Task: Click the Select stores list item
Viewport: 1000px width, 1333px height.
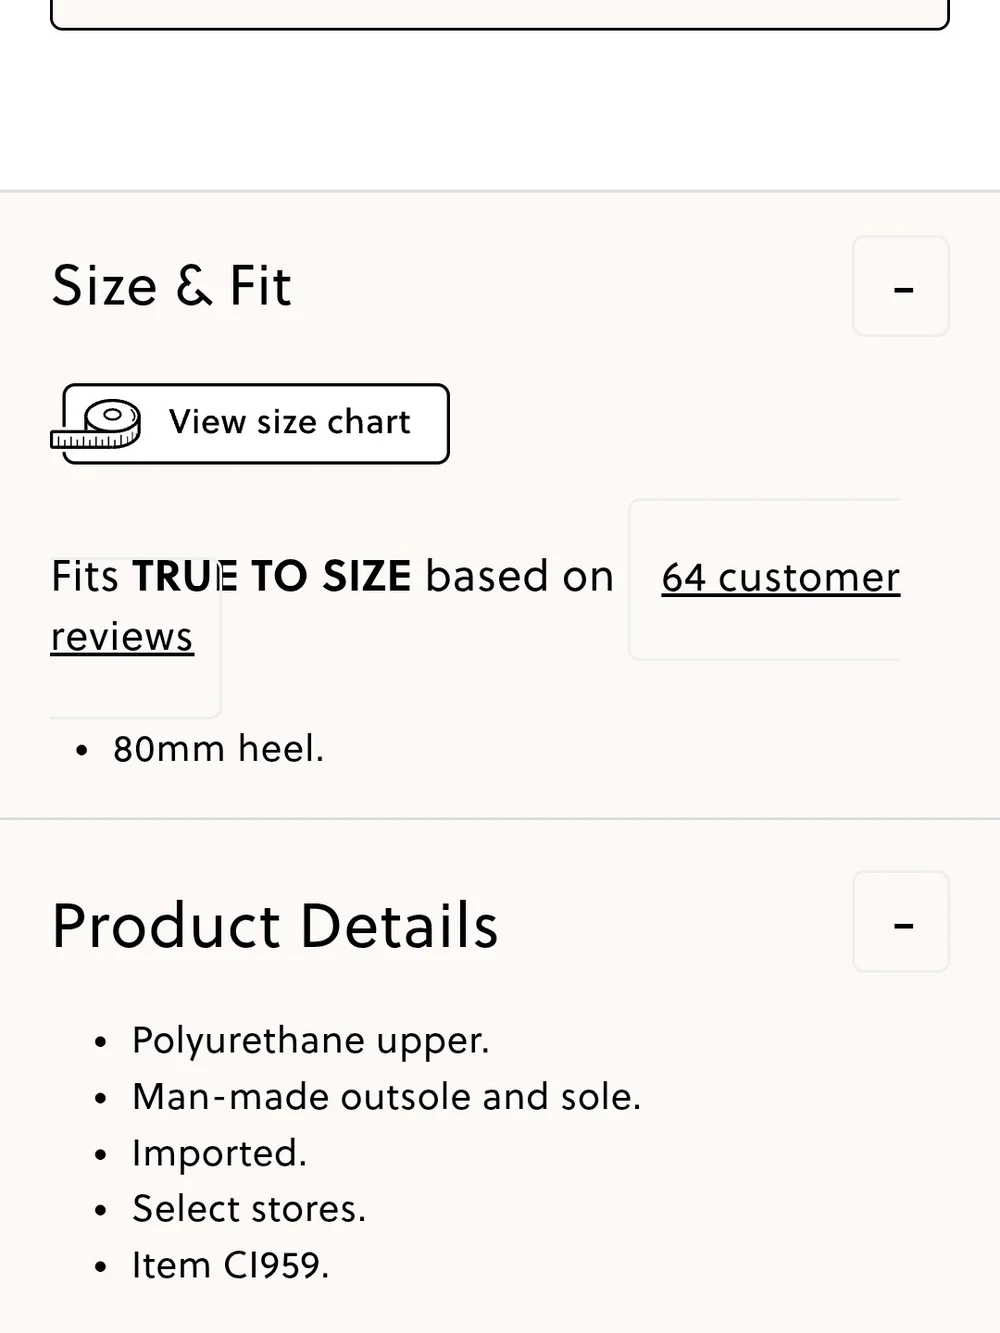Action: pyautogui.click(x=249, y=1209)
